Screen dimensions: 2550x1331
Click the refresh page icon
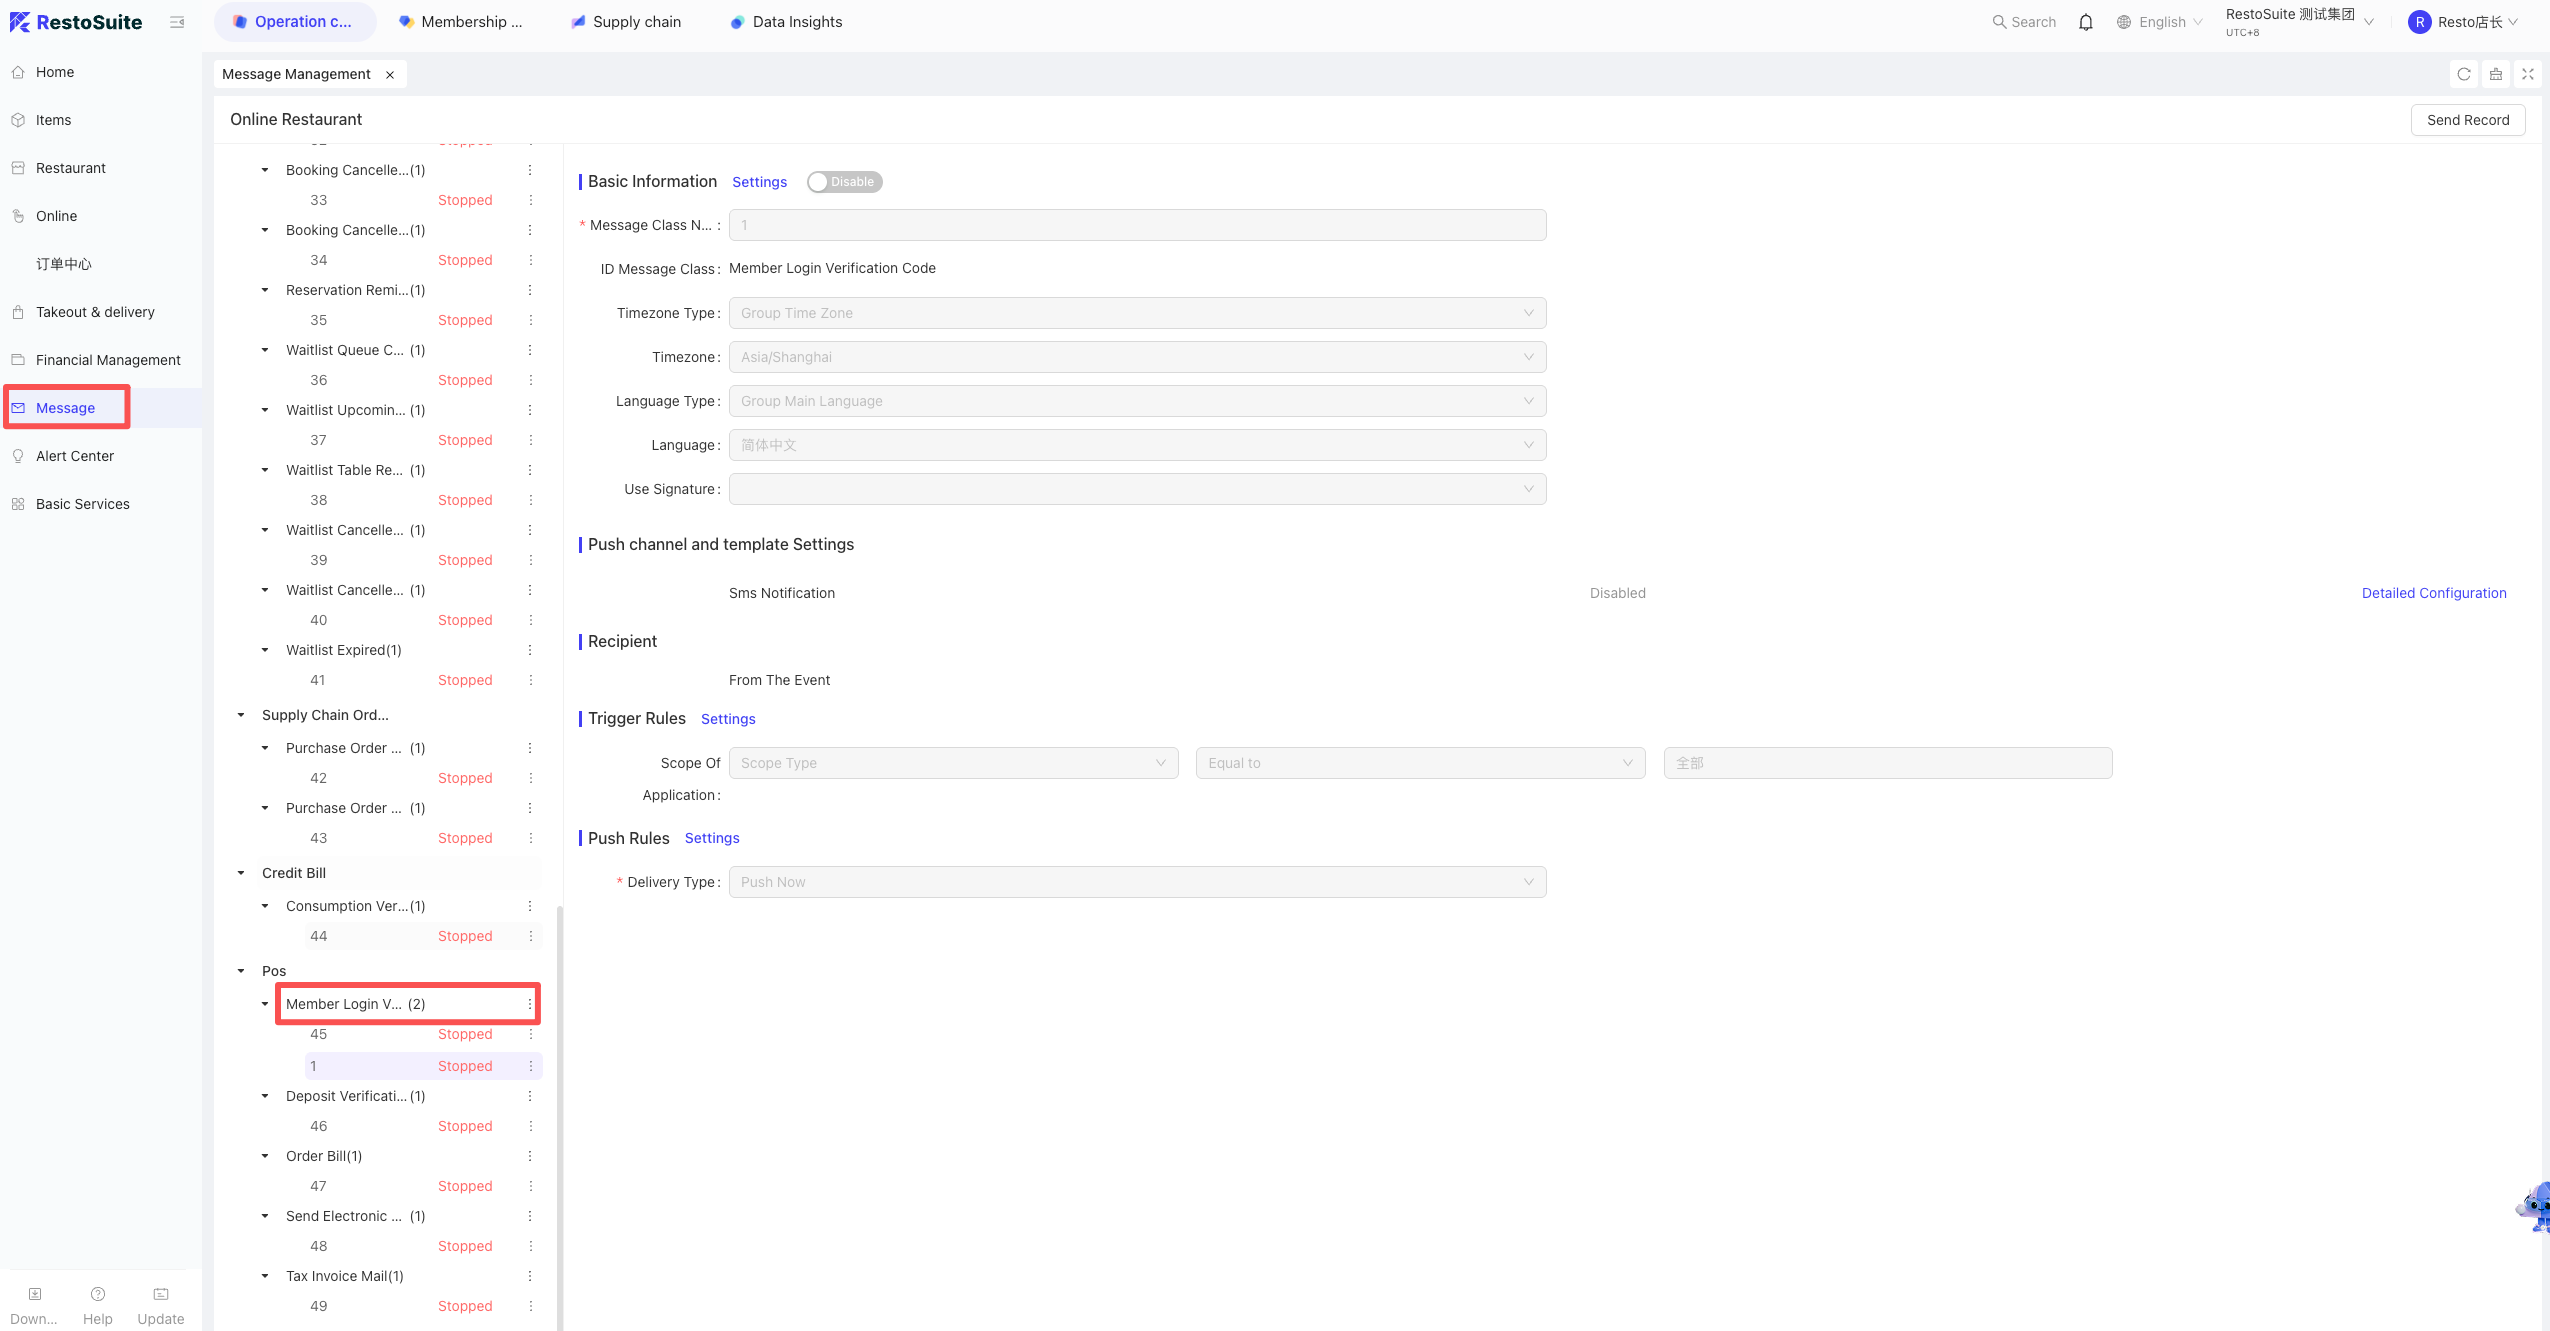pos(2463,74)
